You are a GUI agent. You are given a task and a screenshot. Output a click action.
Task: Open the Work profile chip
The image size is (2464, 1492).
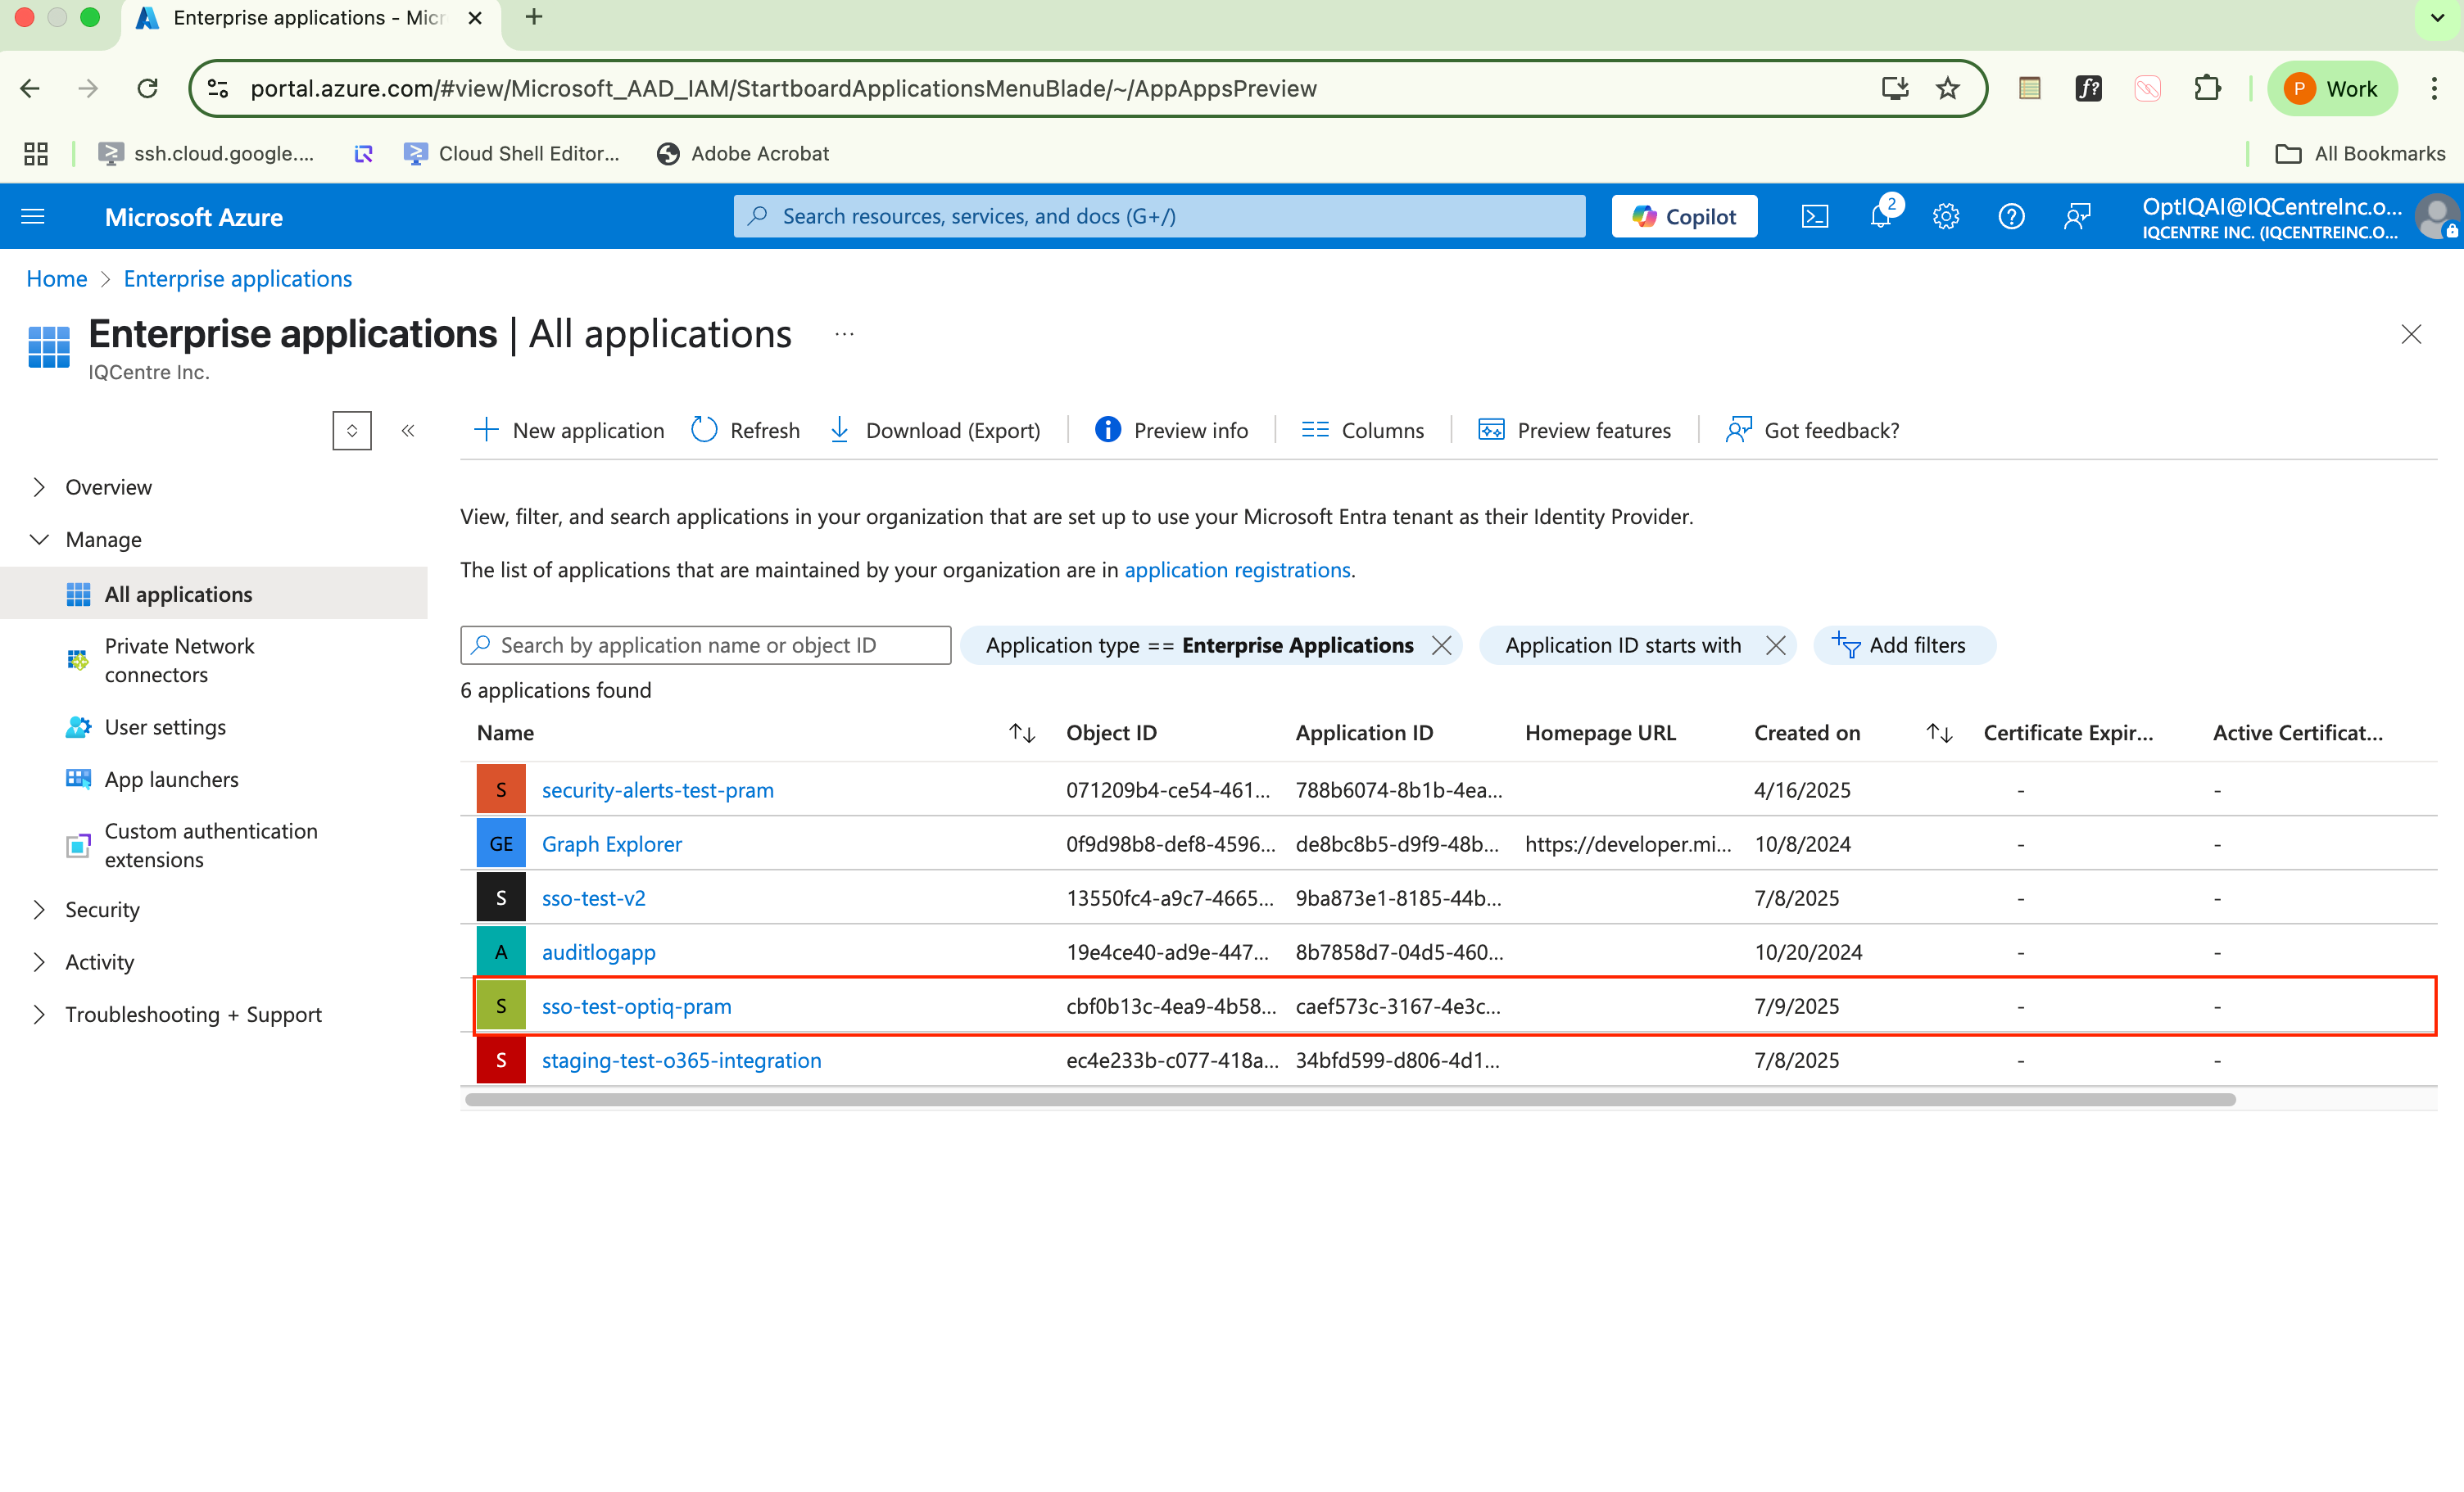click(2332, 88)
